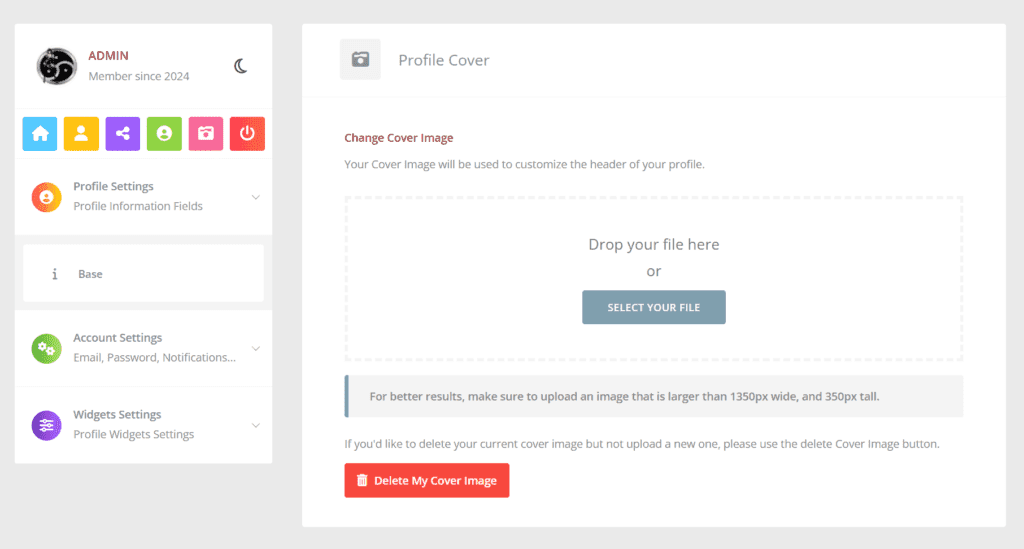1024x549 pixels.
Task: Click Delete My Cover Image button
Action: click(426, 480)
